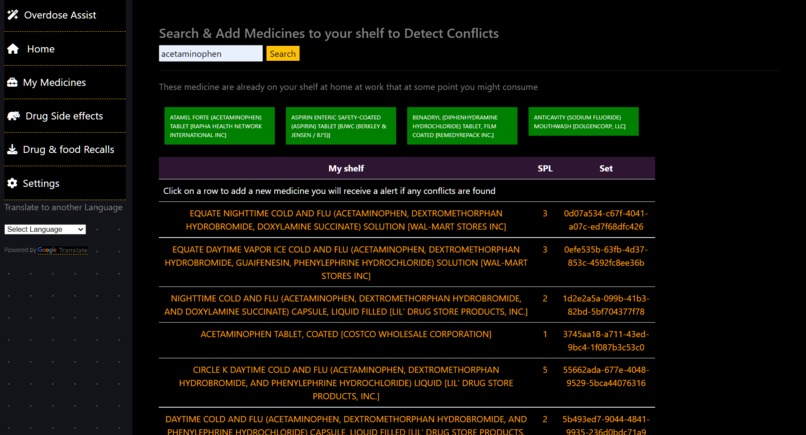806x435 pixels.
Task: Click set ID 0efe535b-63fb-4d37
Action: (x=606, y=256)
